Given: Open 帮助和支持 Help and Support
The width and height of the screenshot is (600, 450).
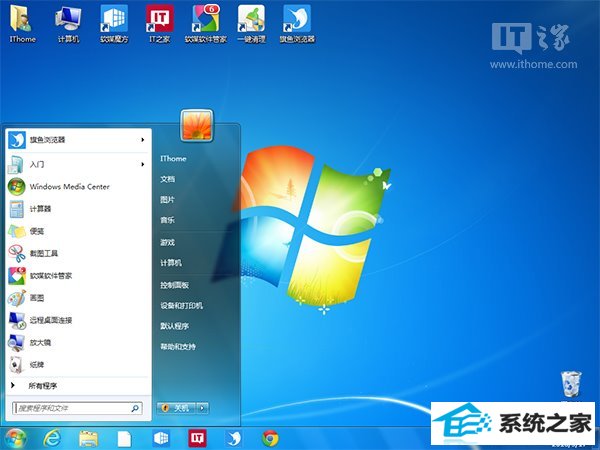Looking at the screenshot, I should pyautogui.click(x=178, y=347).
